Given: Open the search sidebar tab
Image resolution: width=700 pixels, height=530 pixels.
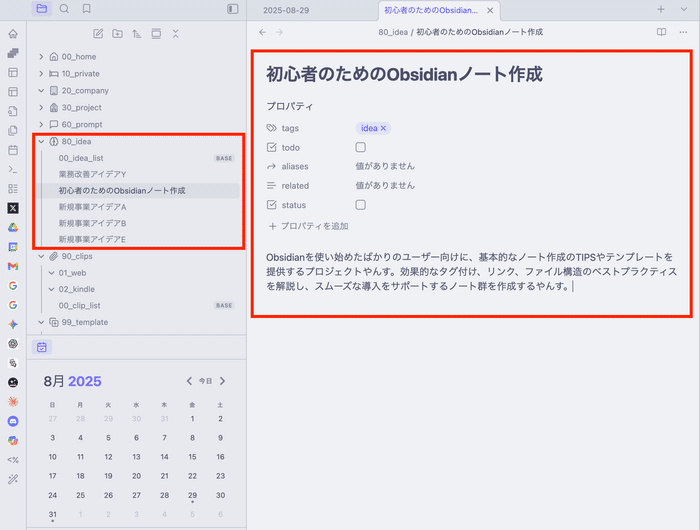Looking at the screenshot, I should click(x=64, y=9).
